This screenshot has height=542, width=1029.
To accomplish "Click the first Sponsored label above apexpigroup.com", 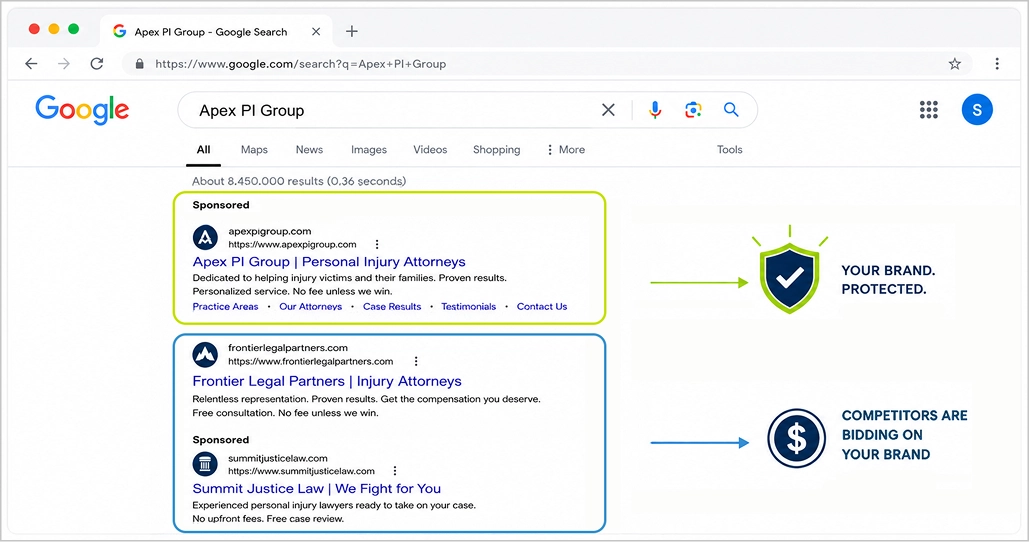I will click(x=220, y=205).
